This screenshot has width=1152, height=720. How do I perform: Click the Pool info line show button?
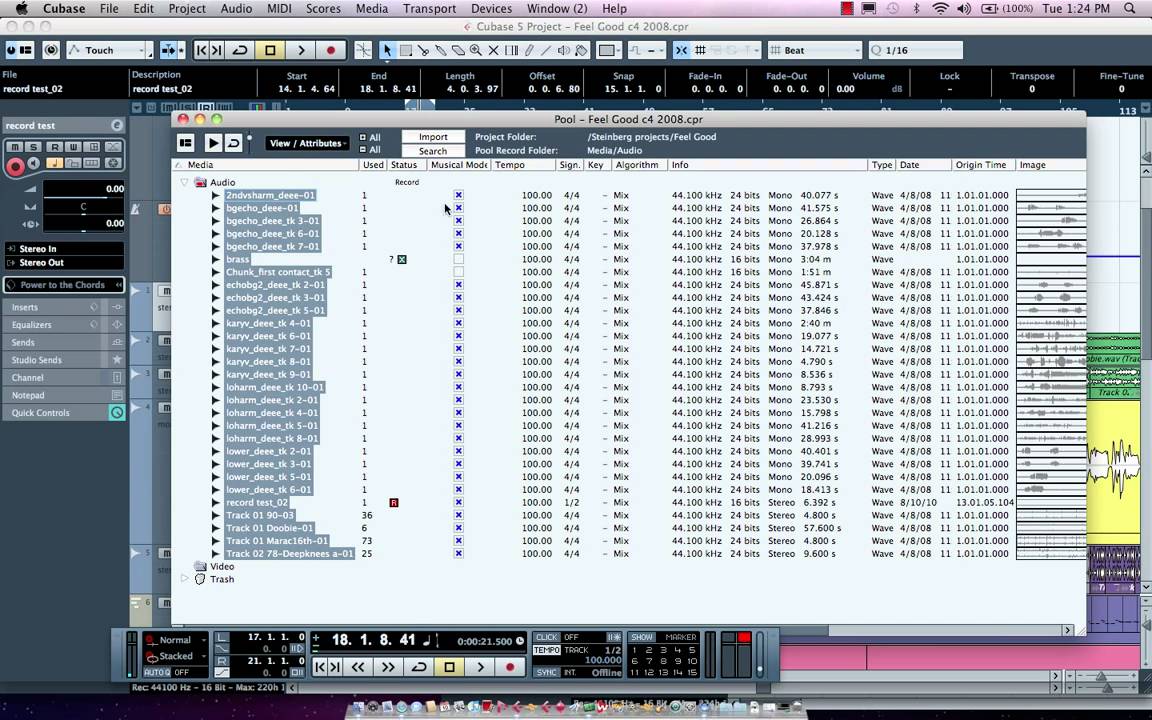186,143
